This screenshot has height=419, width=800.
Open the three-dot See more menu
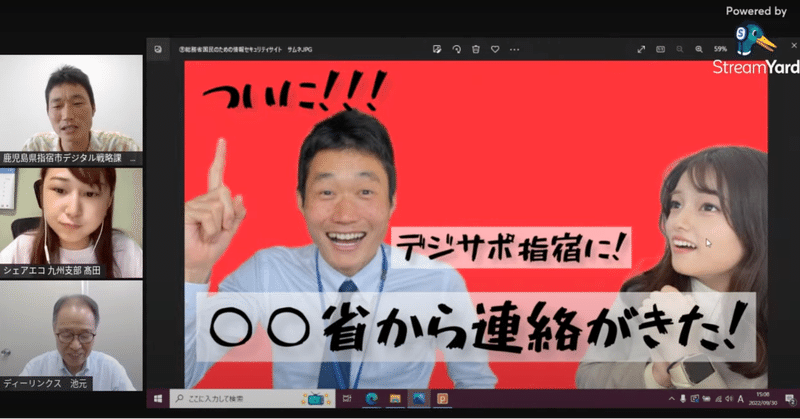pos(514,50)
